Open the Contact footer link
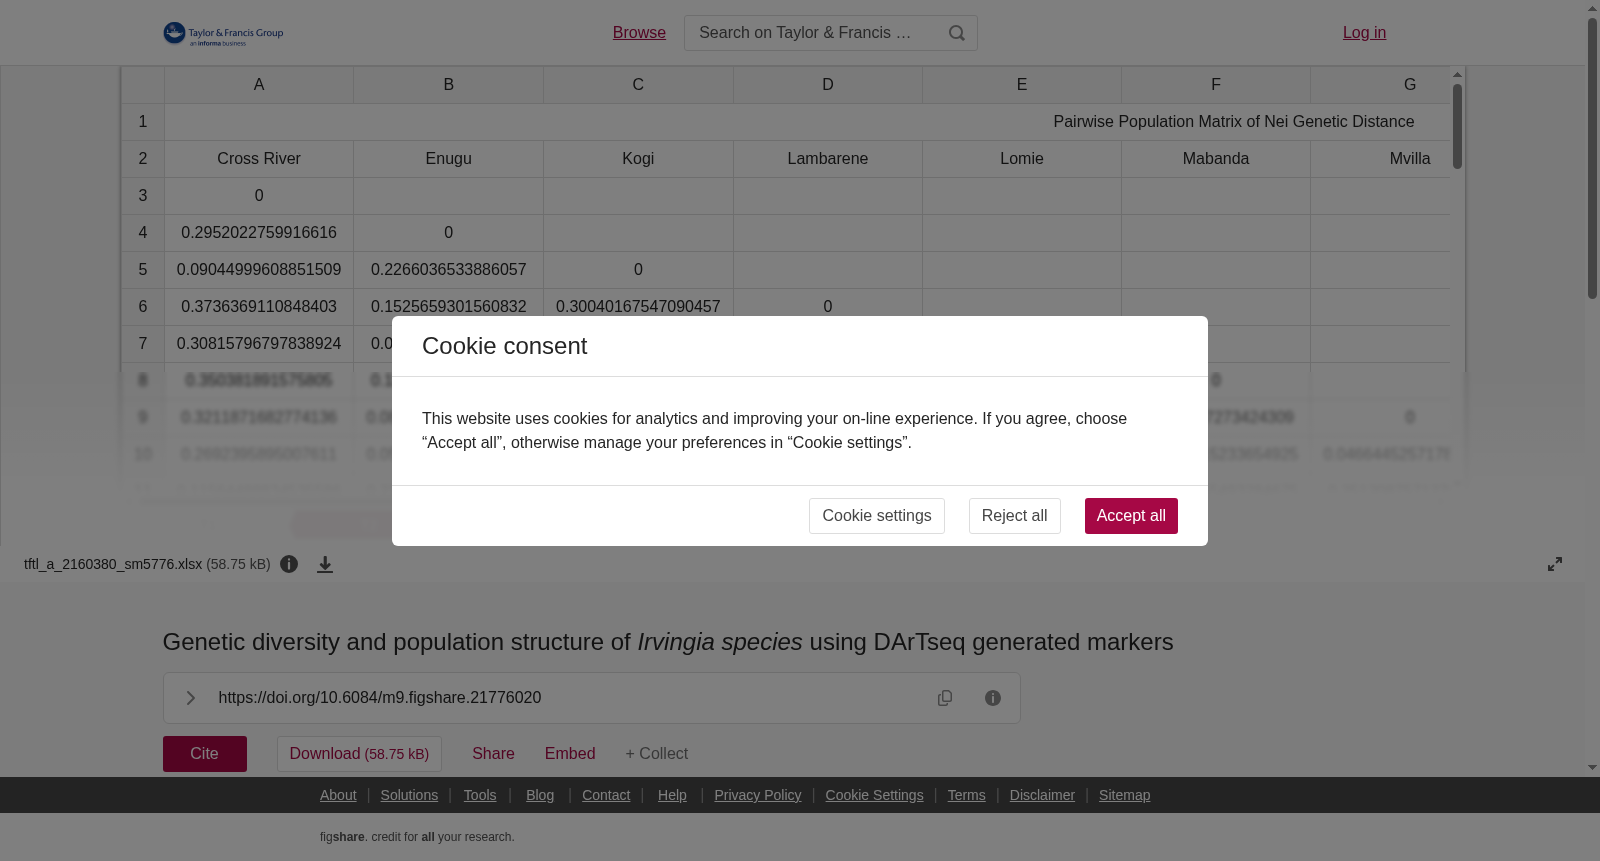The width and height of the screenshot is (1600, 861). (606, 795)
